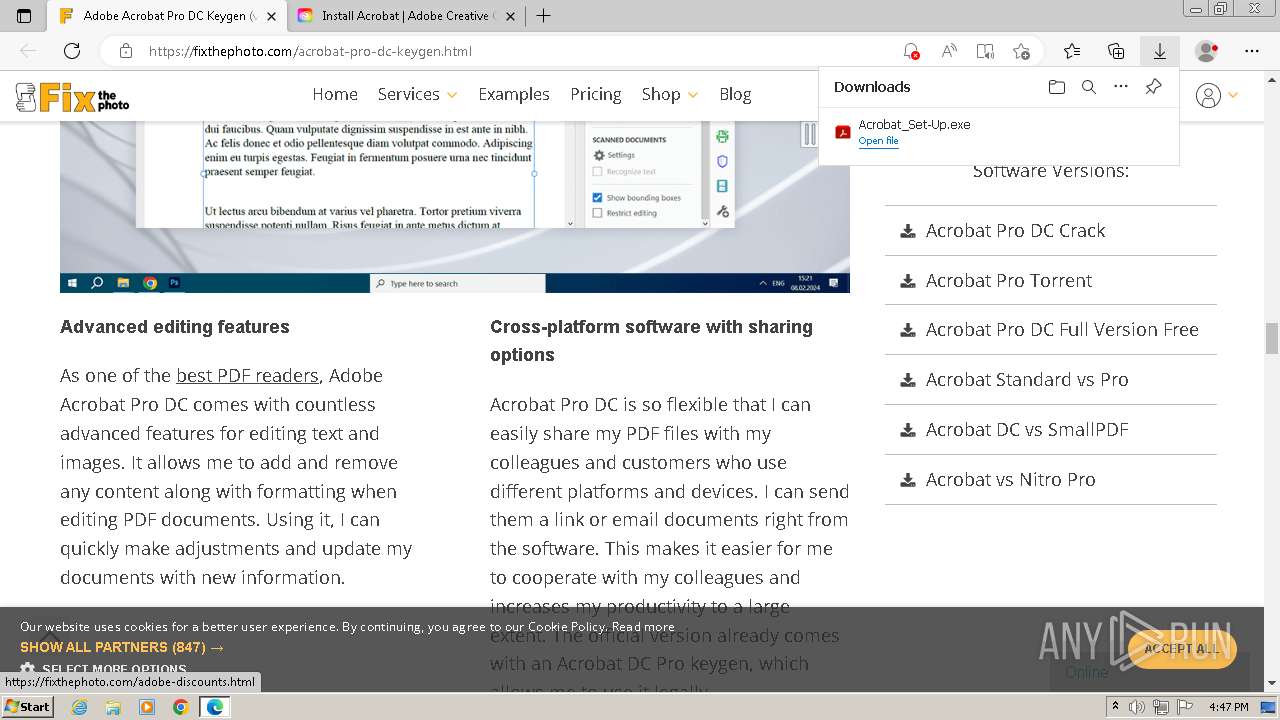Viewport: 1280px width, 720px height.
Task: Open a new browser tab
Action: coord(544,15)
